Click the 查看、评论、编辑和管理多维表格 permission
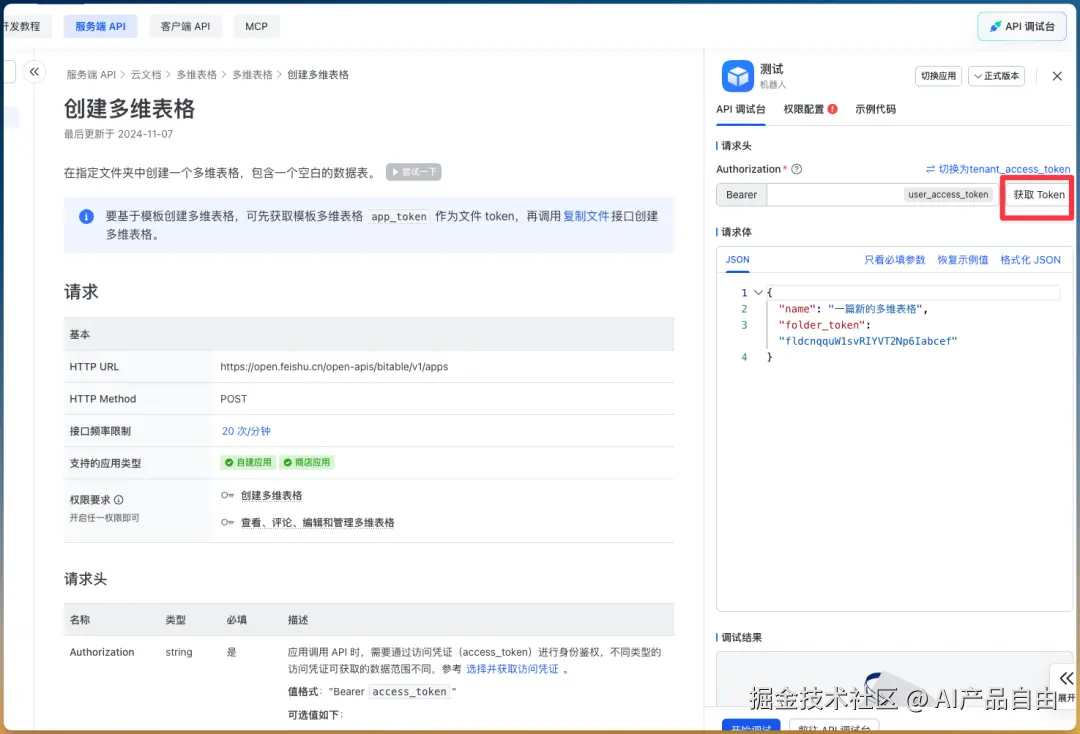This screenshot has height=734, width=1080. click(318, 523)
